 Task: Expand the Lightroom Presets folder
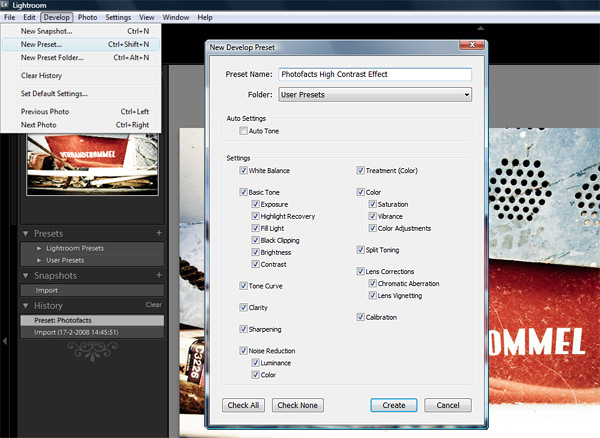click(39, 248)
